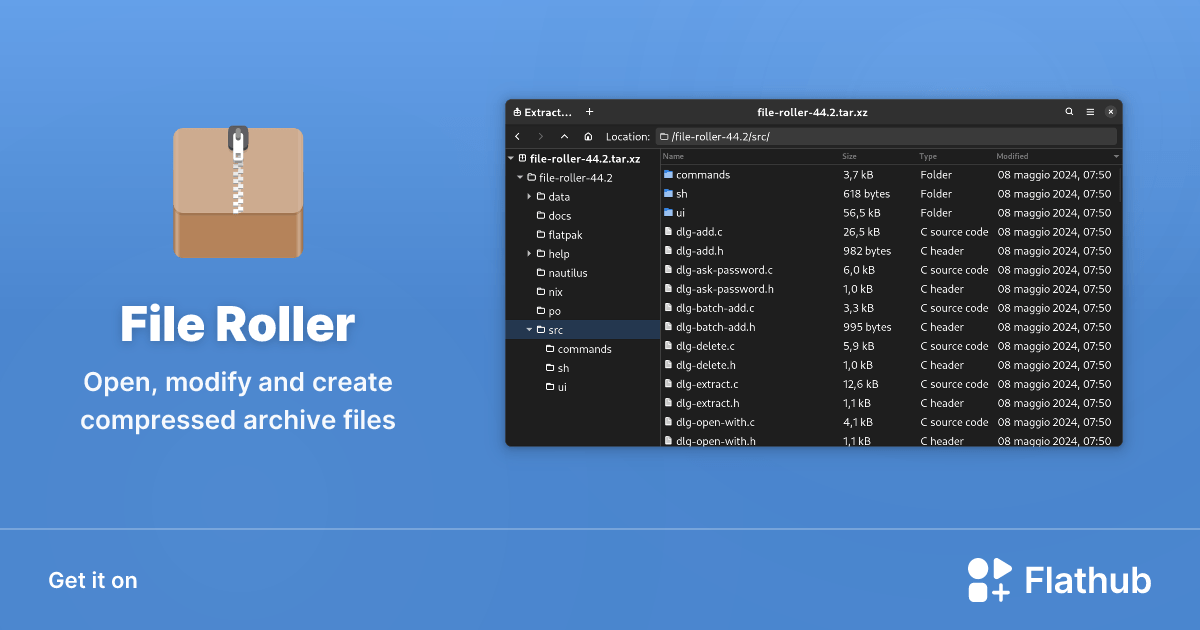Sort by the Name column header
Viewport: 1200px width, 630px height.
(x=673, y=156)
